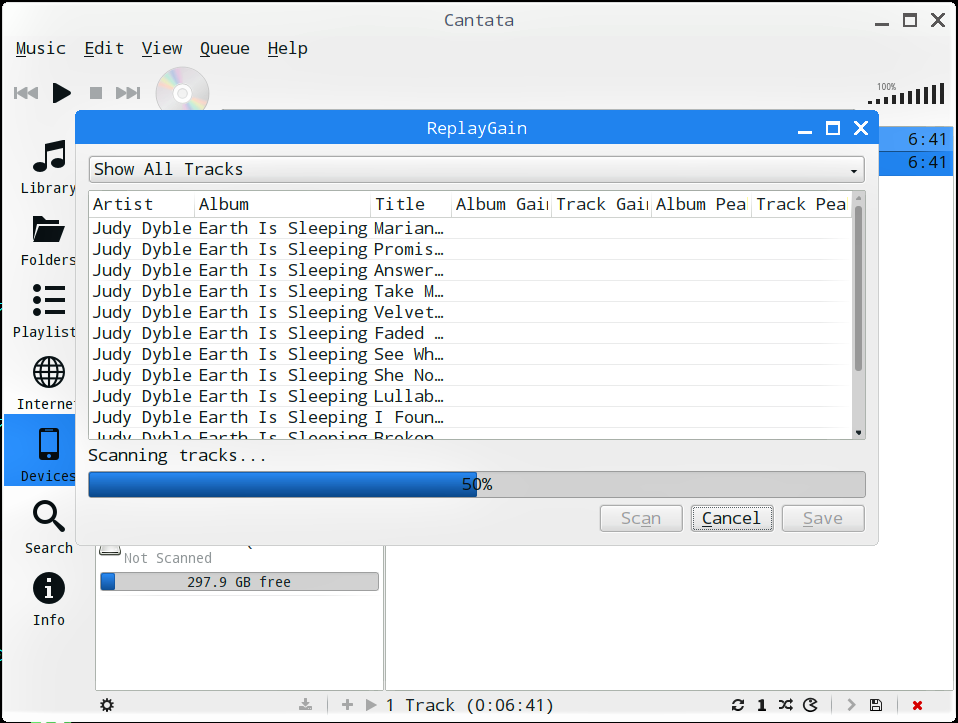Toggle consume mode icon
The width and height of the screenshot is (958, 723).
tap(810, 705)
